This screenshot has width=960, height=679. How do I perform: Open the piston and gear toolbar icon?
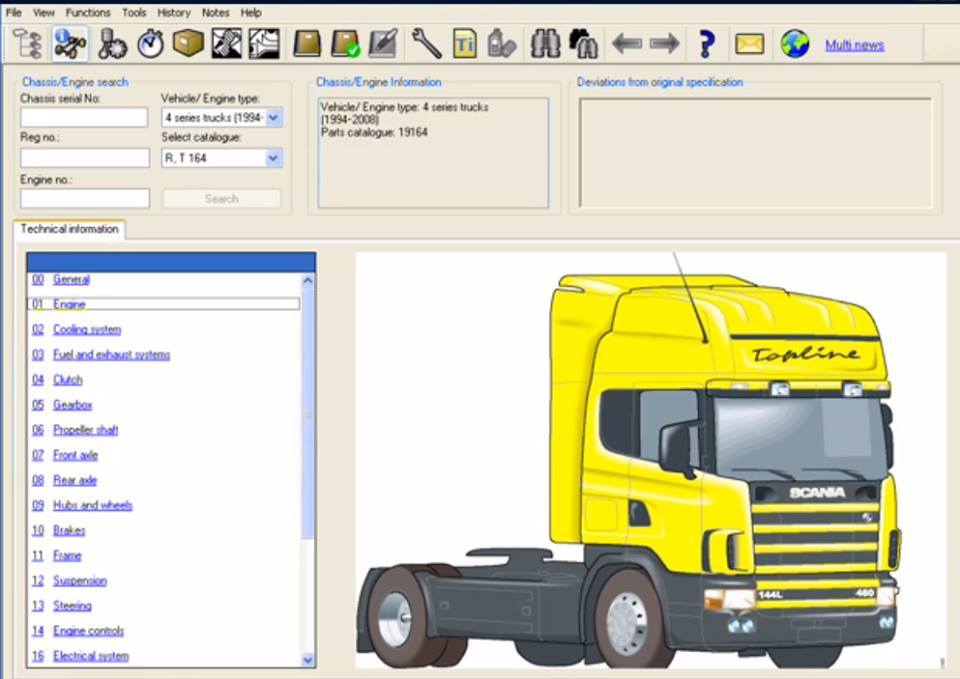112,44
